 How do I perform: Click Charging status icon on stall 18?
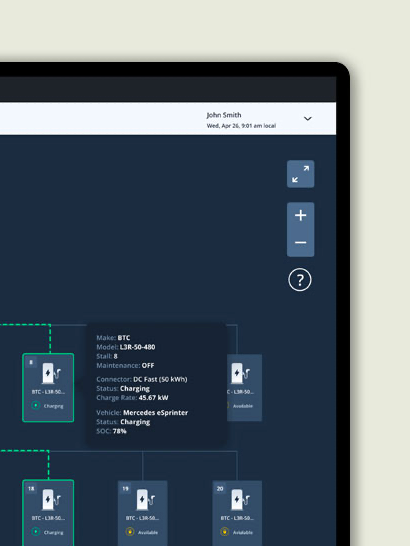(x=36, y=532)
